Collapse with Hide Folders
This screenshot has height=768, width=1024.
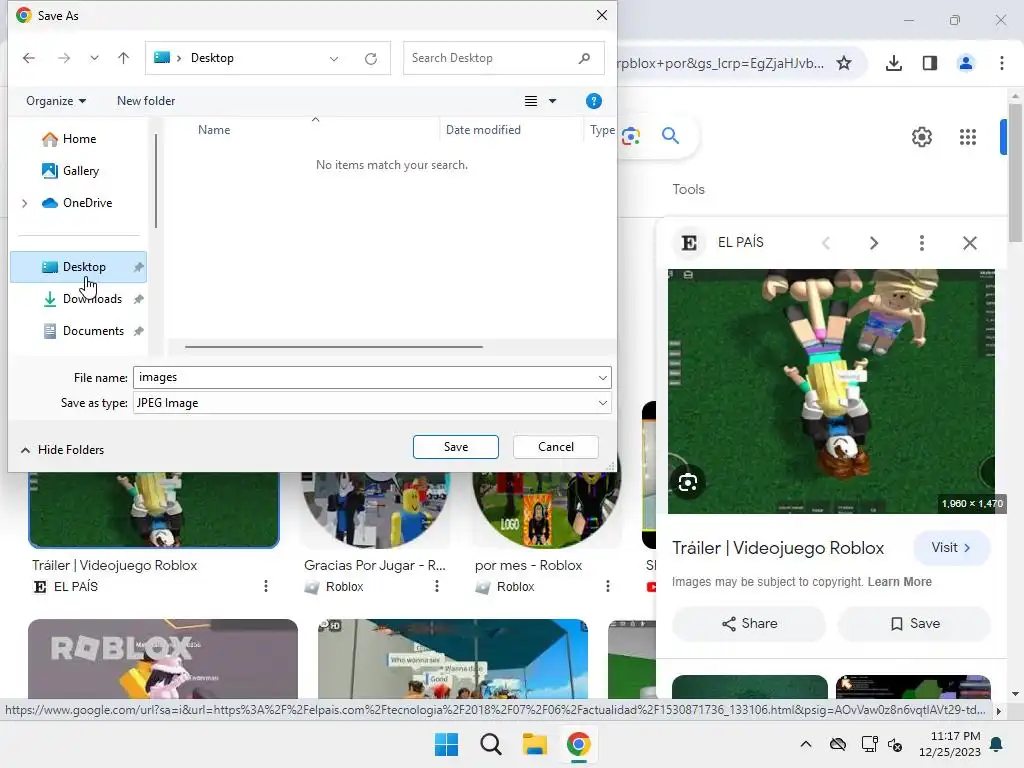pyautogui.click(x=63, y=450)
